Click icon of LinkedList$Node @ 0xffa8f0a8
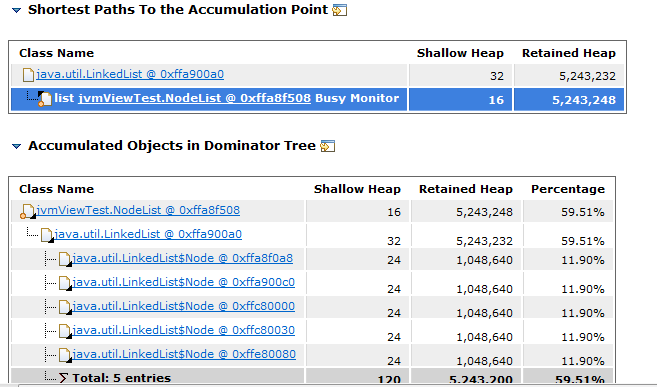Image resolution: width=657 pixels, height=387 pixels. click(65, 259)
